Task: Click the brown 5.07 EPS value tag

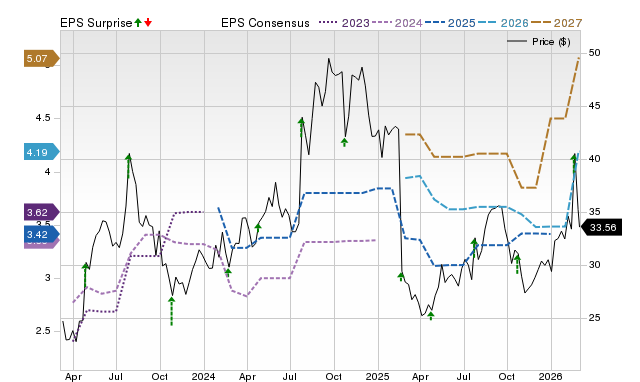Action: [42, 59]
